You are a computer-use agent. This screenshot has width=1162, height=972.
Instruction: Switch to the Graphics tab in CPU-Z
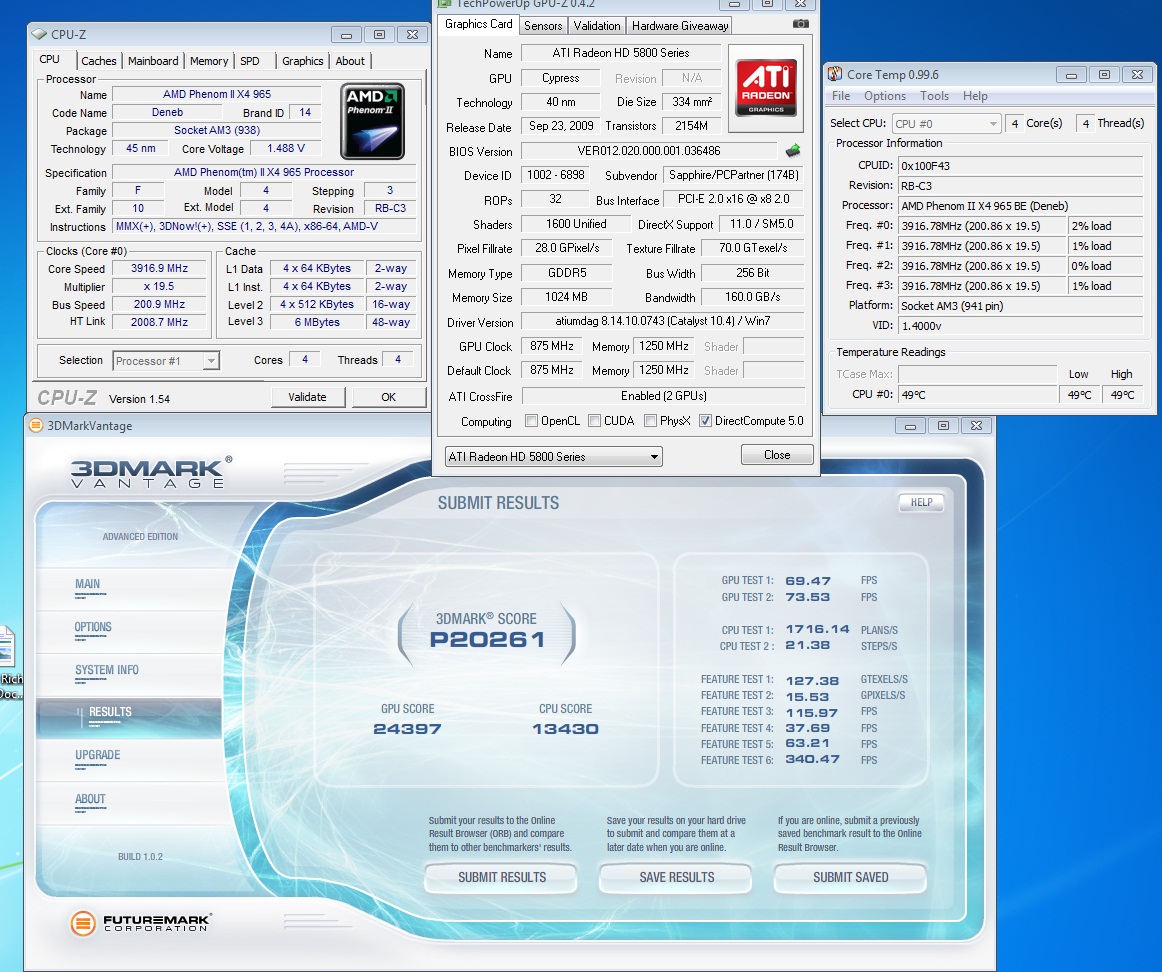click(x=302, y=61)
